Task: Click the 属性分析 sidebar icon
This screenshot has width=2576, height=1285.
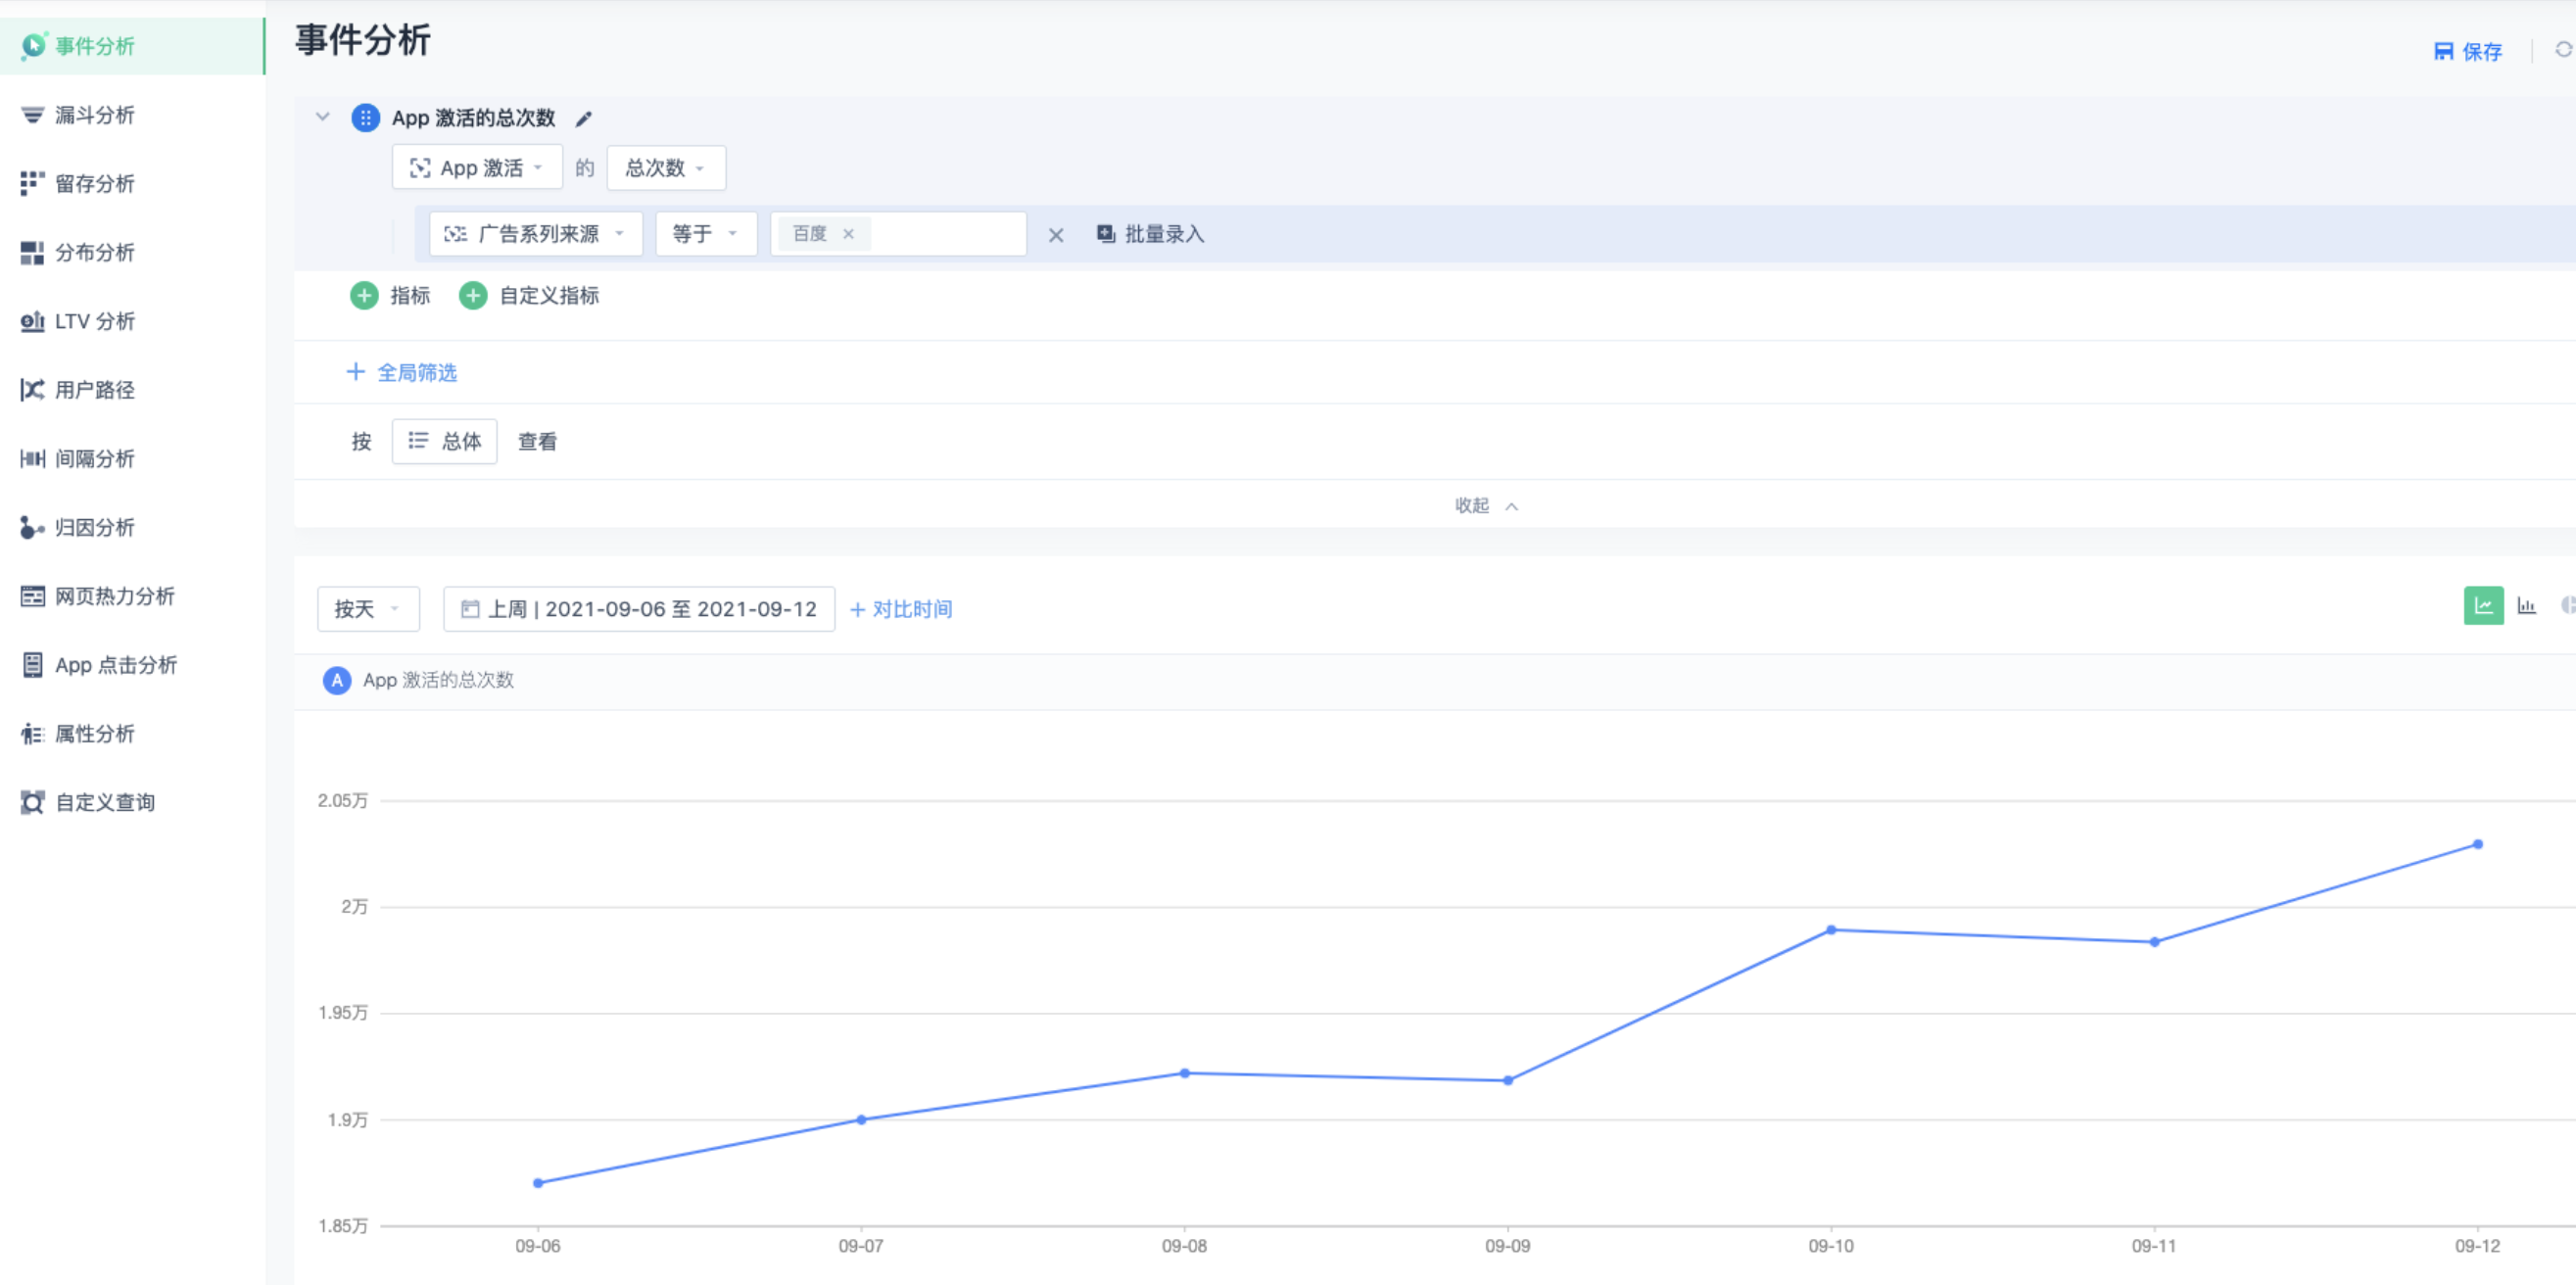Action: pos(32,734)
